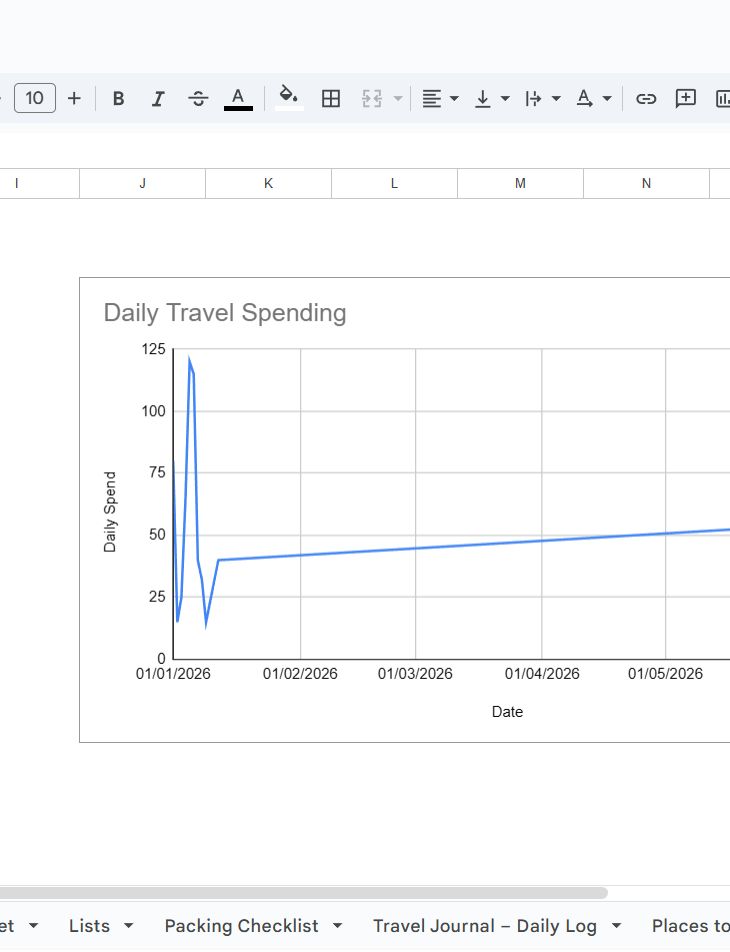
Task: Select column M header
Action: coord(520,183)
